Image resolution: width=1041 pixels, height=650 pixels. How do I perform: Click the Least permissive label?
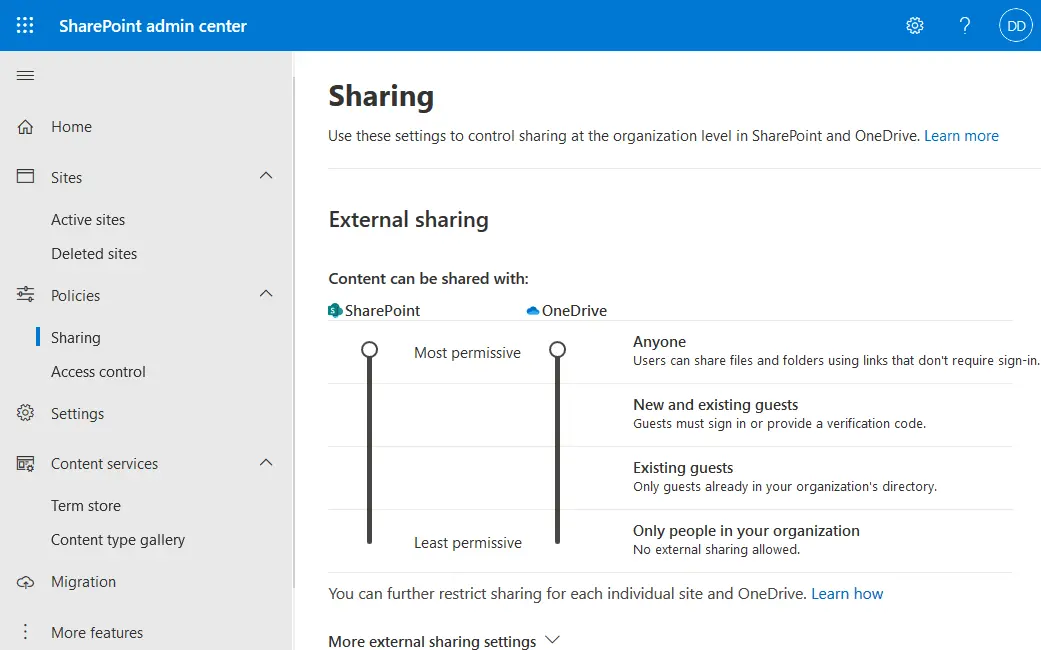tap(468, 542)
